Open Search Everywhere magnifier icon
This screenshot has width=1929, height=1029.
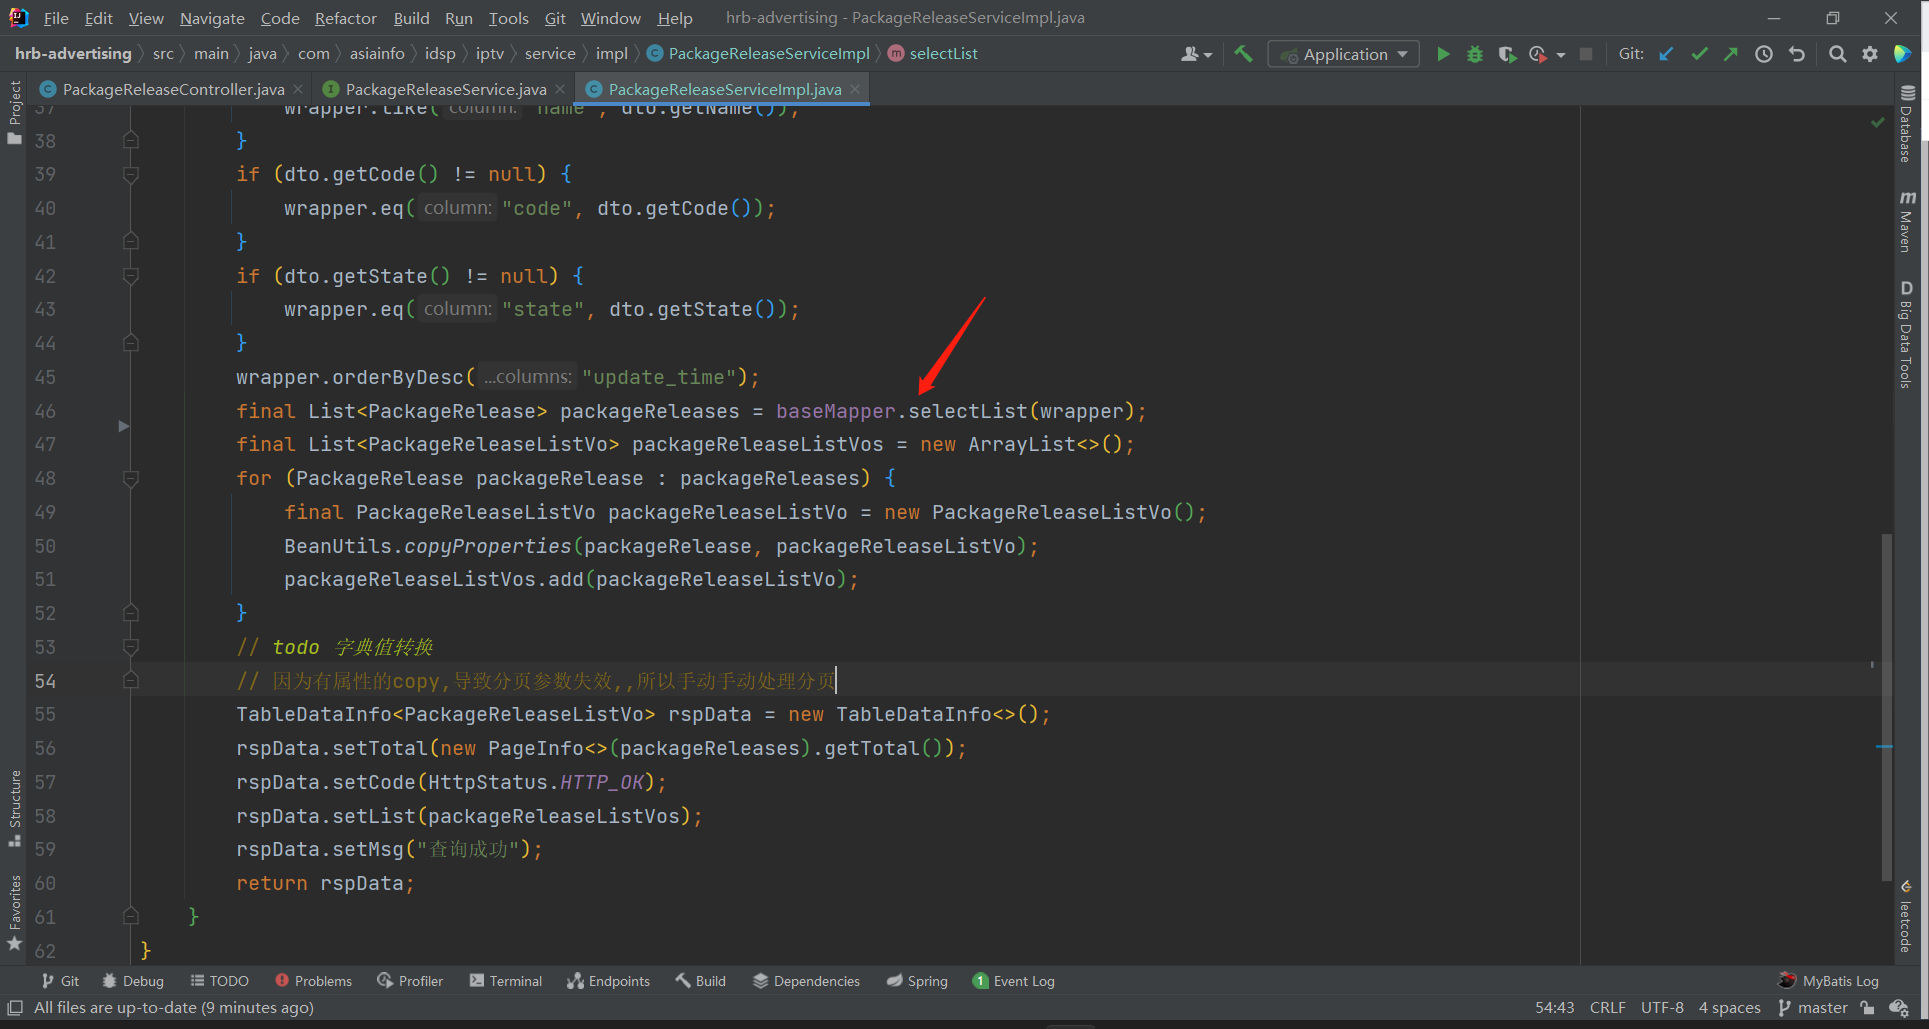(x=1837, y=54)
